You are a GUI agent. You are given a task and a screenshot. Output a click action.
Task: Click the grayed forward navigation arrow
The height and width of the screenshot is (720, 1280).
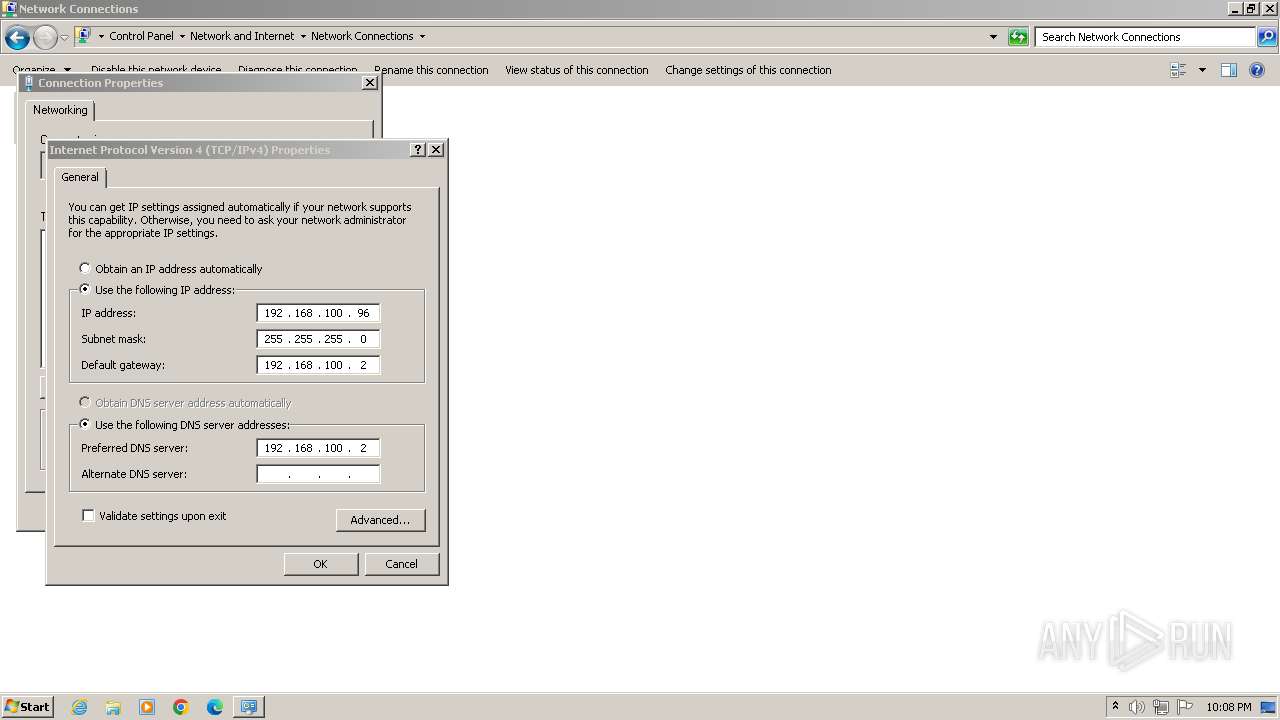click(x=45, y=38)
